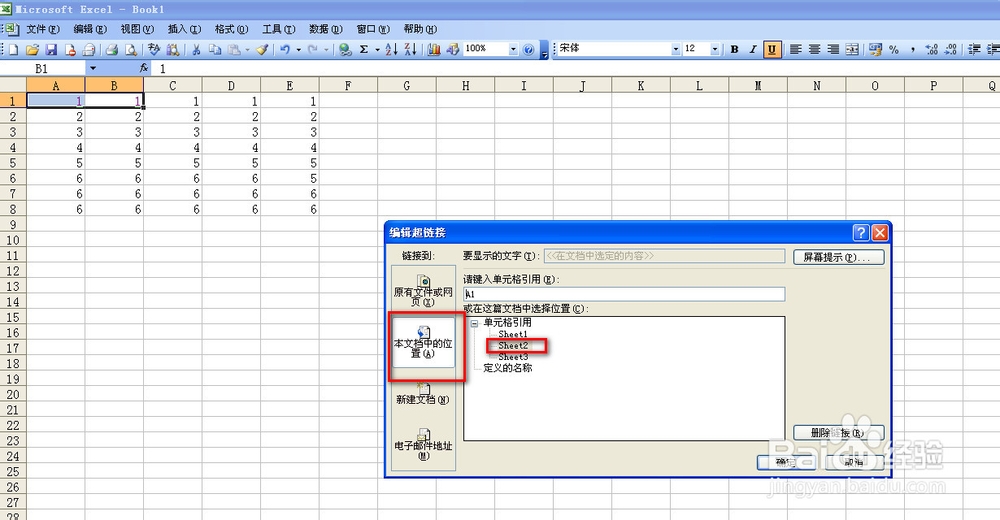Click the New workbook icon

click(x=13, y=49)
